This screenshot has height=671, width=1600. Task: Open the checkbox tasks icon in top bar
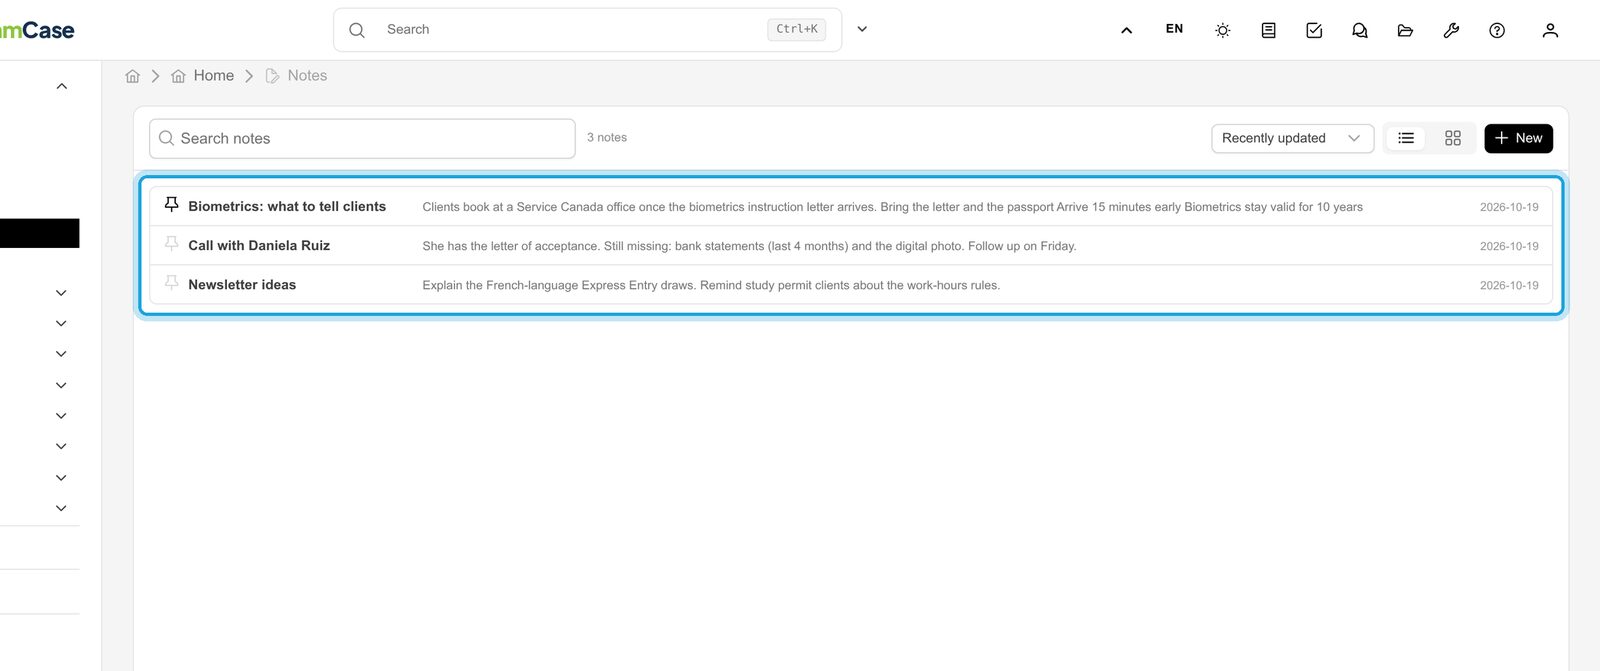pyautogui.click(x=1314, y=30)
